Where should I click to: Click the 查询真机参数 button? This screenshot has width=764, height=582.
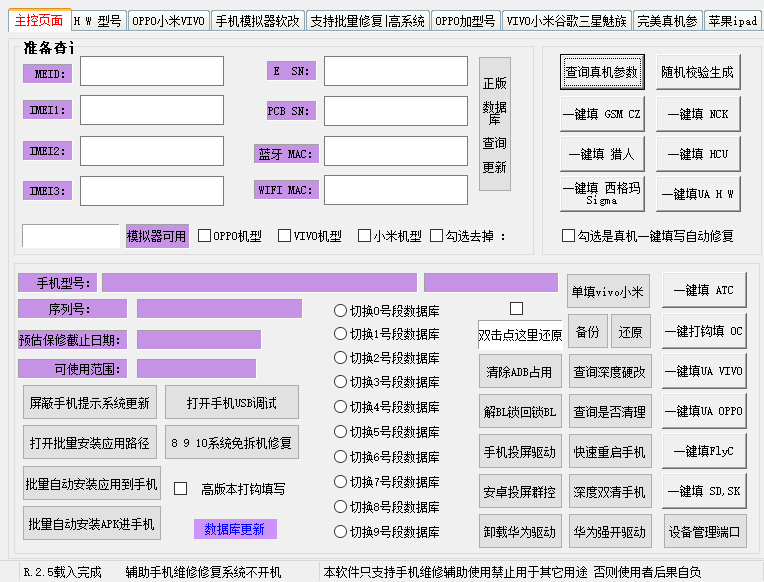[602, 72]
